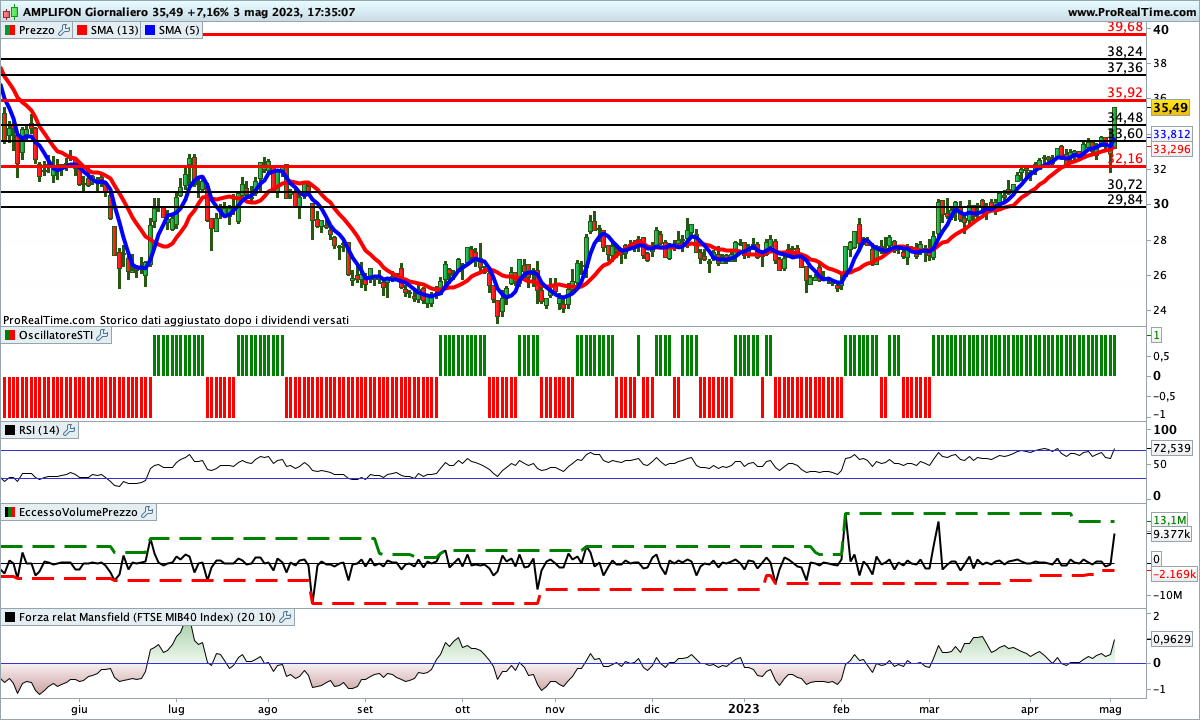Click the Prezzo green-red color swatch
Viewport: 1200px width, 720px height.
coord(9,30)
